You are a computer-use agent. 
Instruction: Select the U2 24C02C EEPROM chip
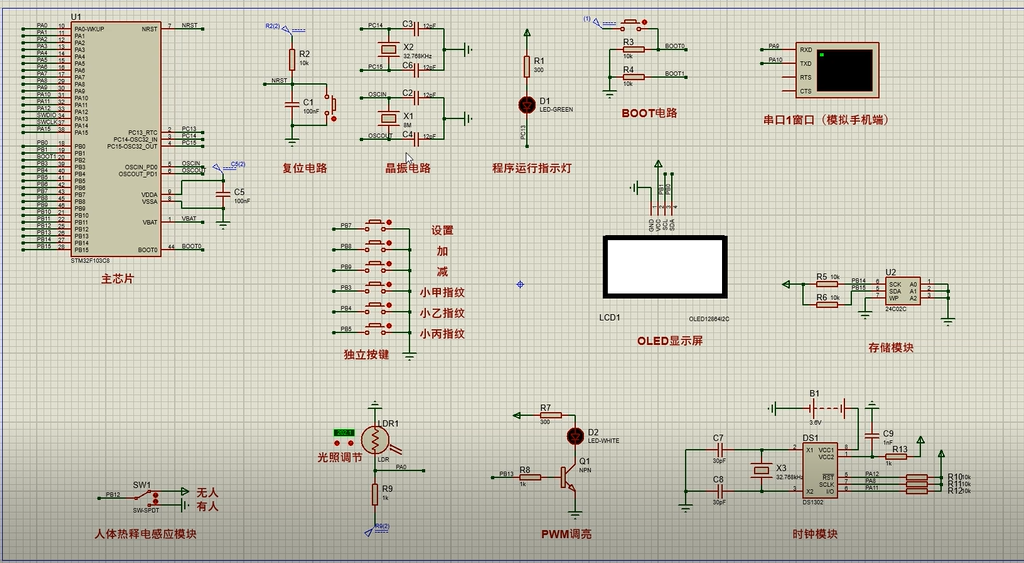tap(903, 291)
